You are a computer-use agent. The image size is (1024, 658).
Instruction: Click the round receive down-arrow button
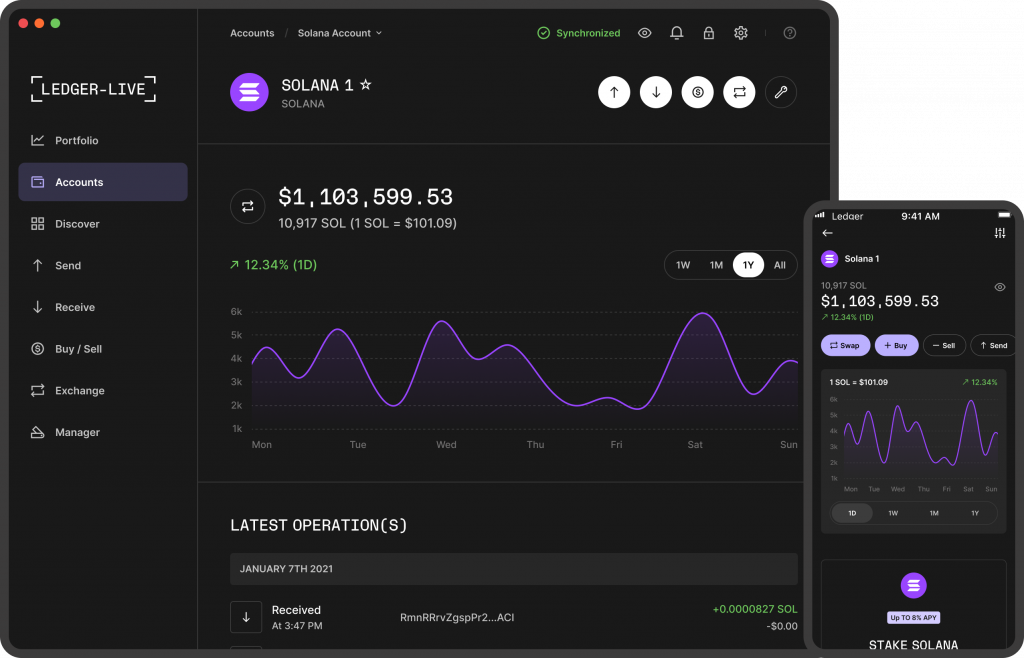[x=656, y=93]
